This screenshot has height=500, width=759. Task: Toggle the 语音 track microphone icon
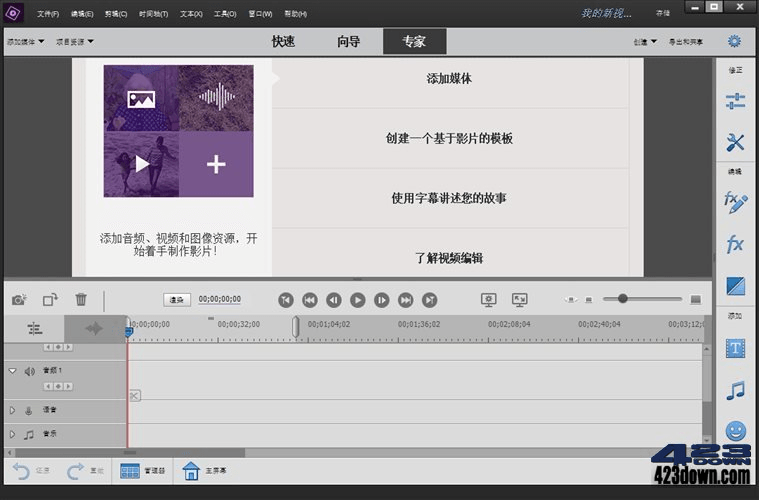pyautogui.click(x=29, y=410)
